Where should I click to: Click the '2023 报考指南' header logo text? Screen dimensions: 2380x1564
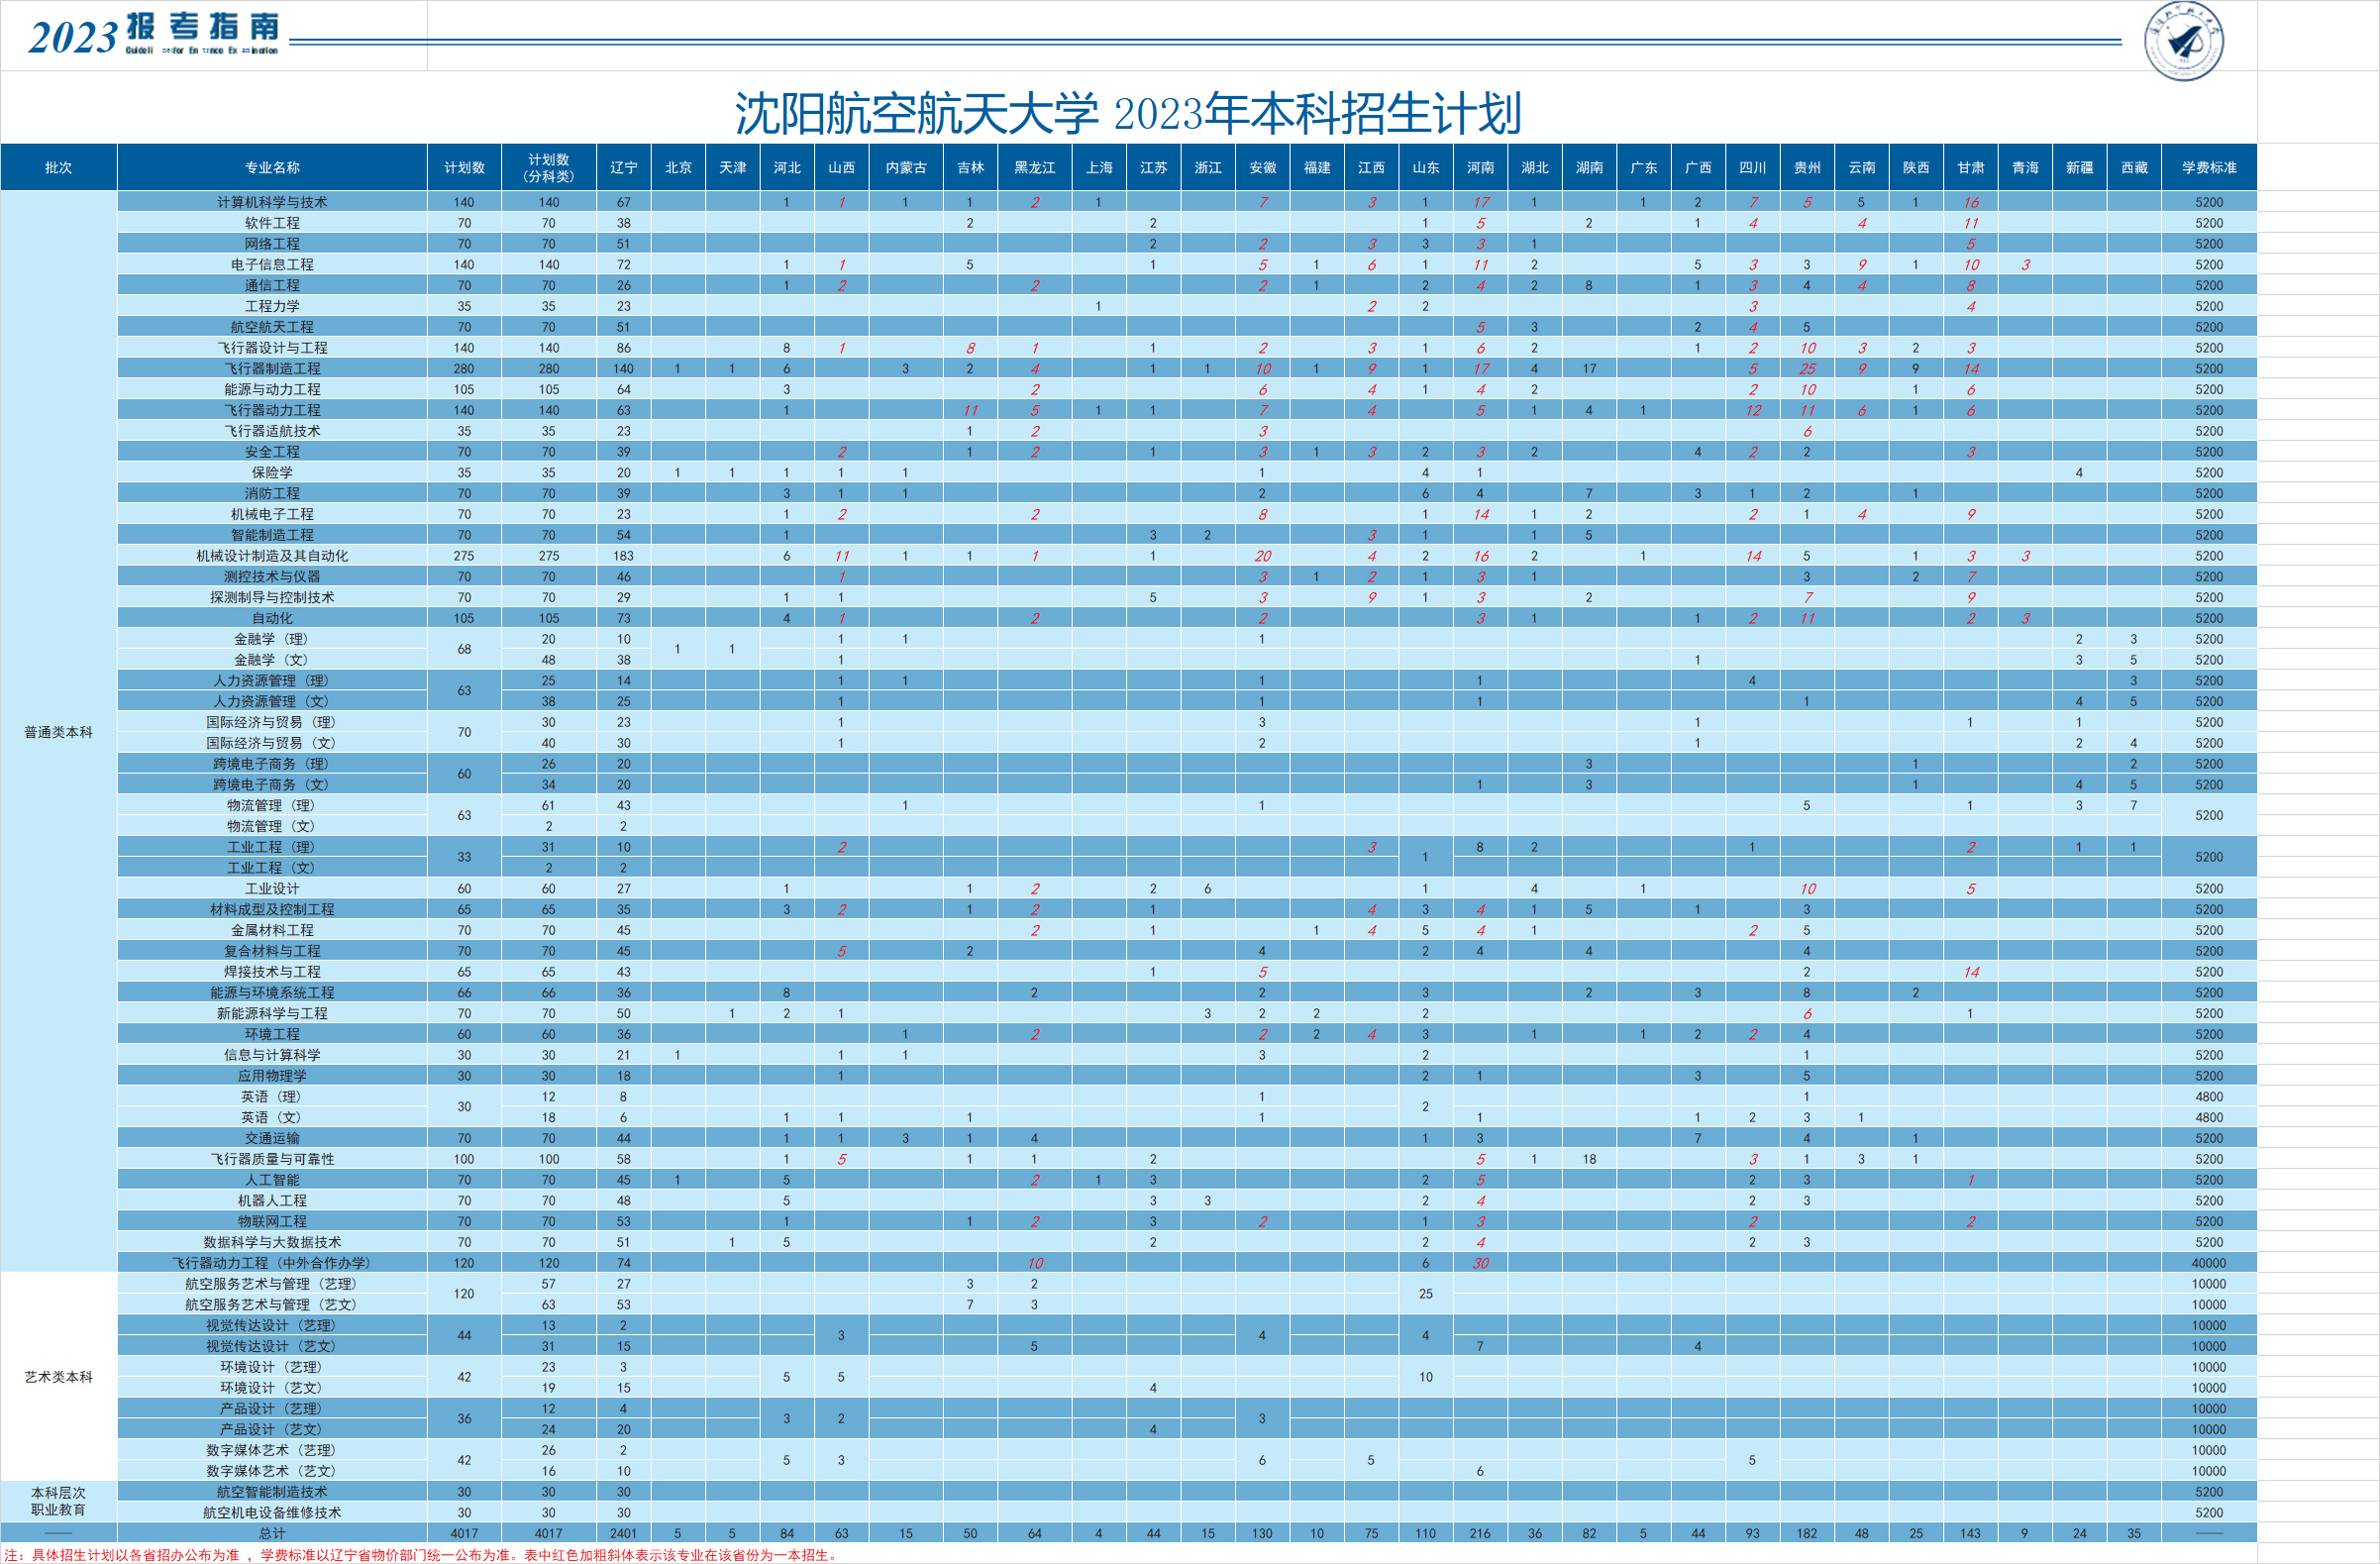point(154,35)
